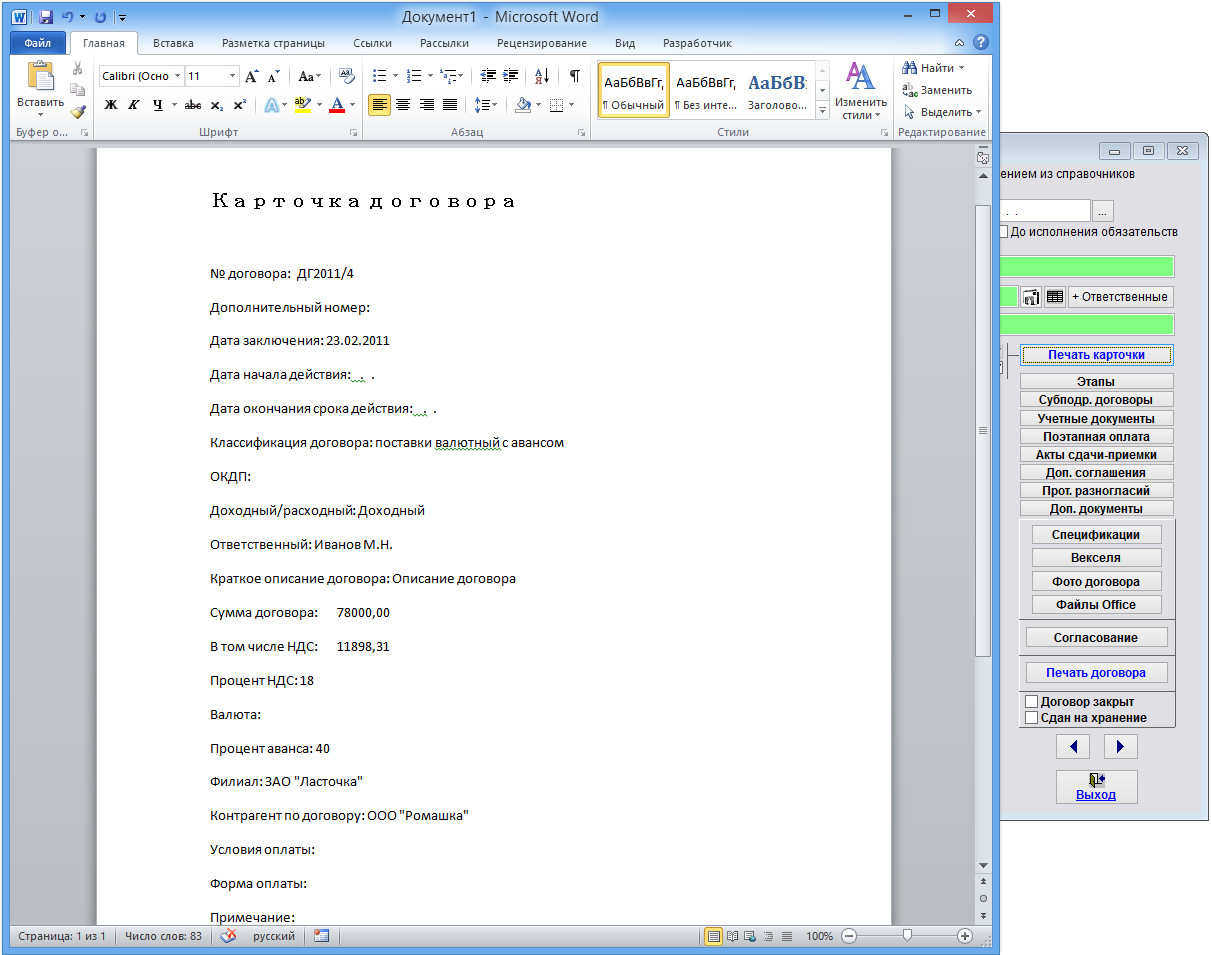Apply red font color swatch
Viewport: 1212px width, 955px height.
coord(337,105)
